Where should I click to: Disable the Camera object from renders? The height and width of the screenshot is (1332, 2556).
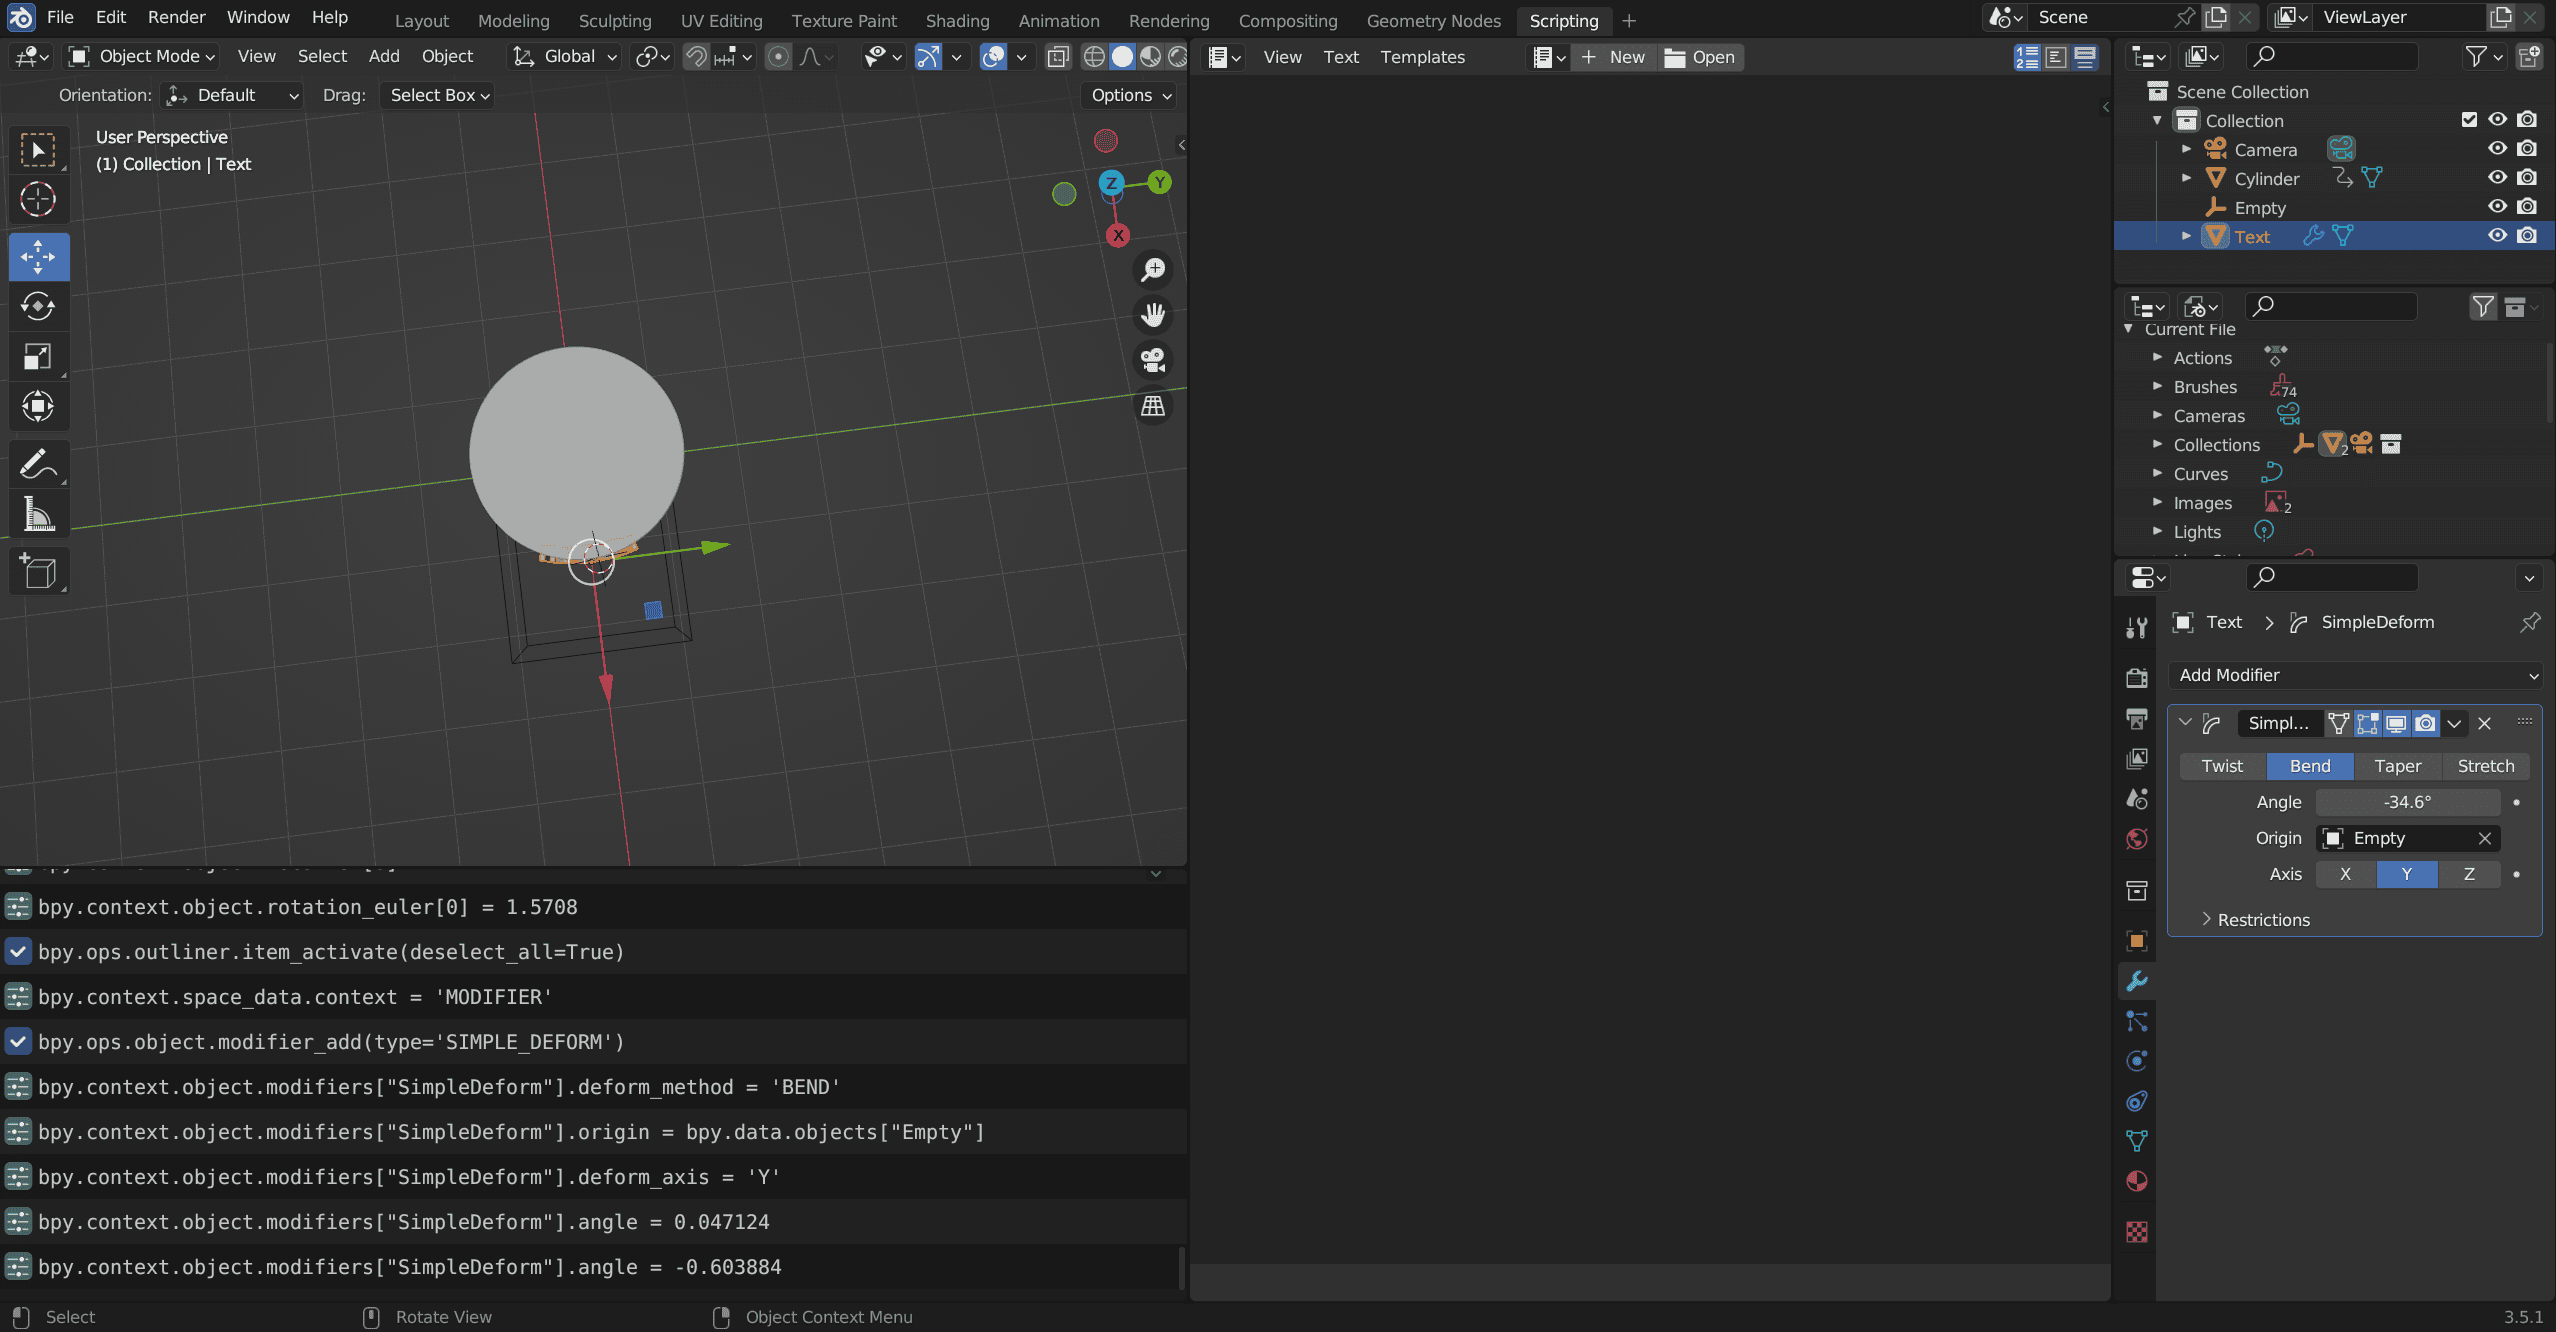(2527, 149)
